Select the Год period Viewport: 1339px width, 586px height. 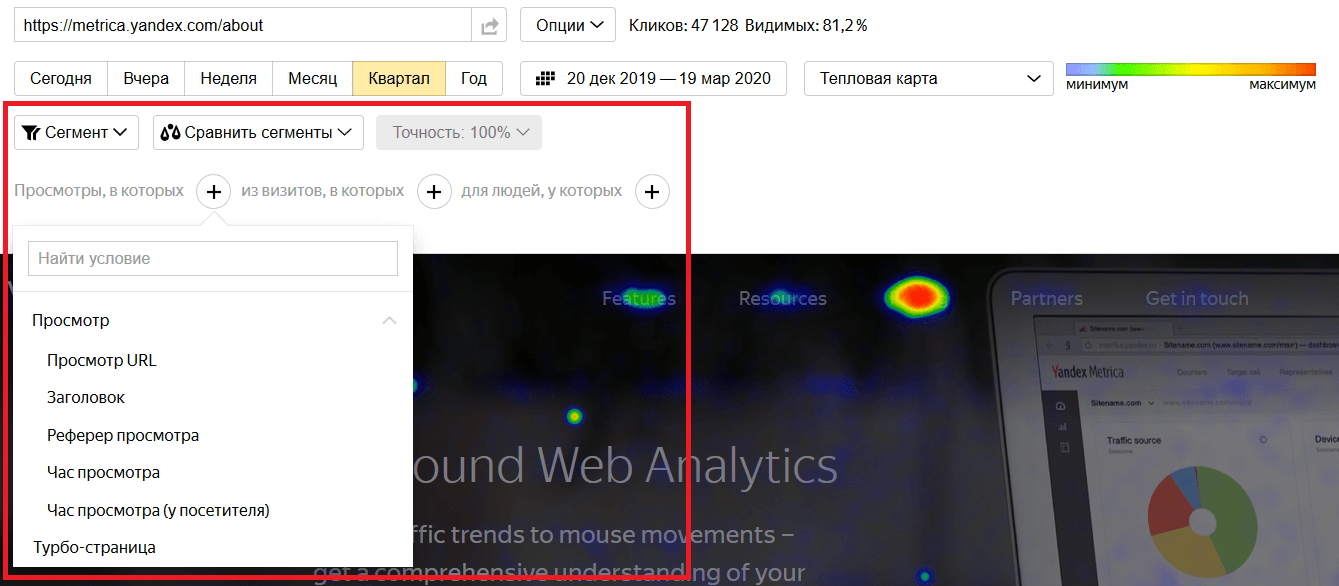(x=474, y=79)
